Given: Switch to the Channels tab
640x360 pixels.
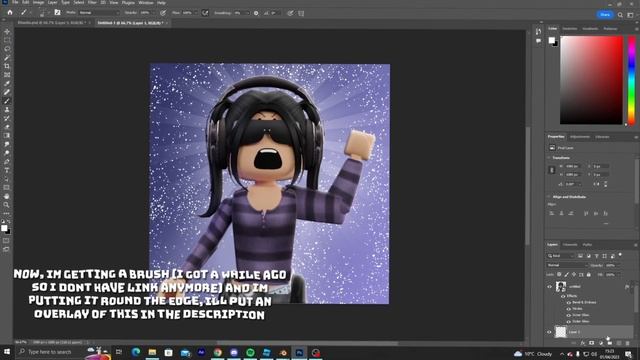Looking at the screenshot, I should (570, 245).
